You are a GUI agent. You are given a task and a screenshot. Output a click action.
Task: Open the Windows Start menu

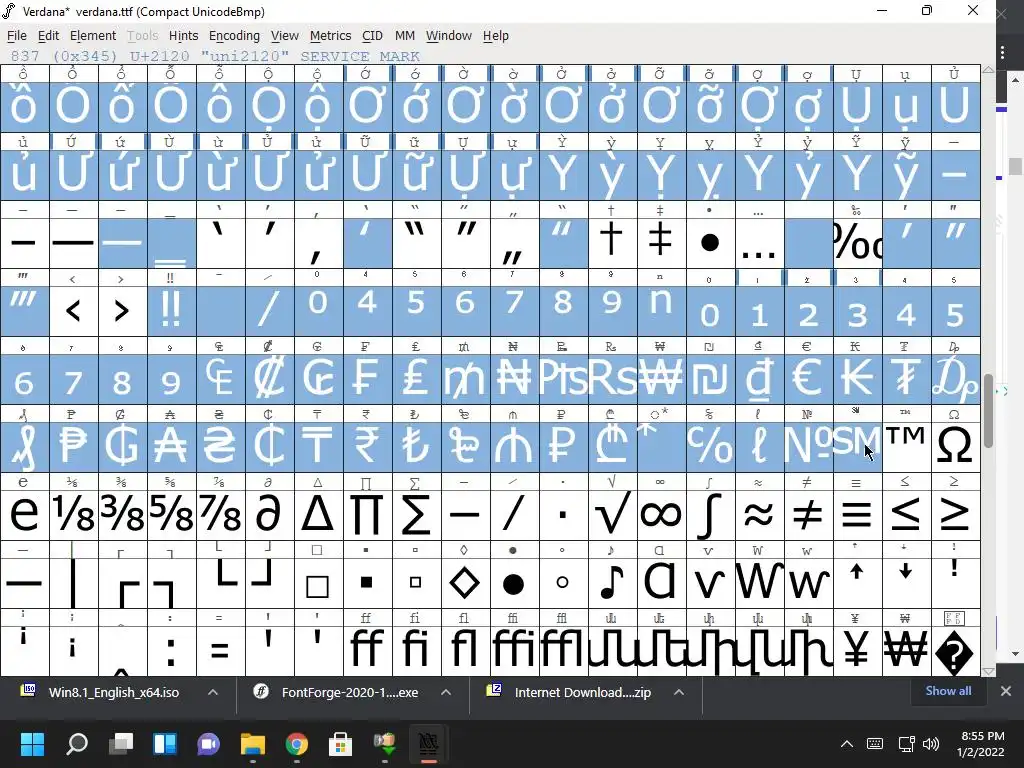[x=33, y=744]
